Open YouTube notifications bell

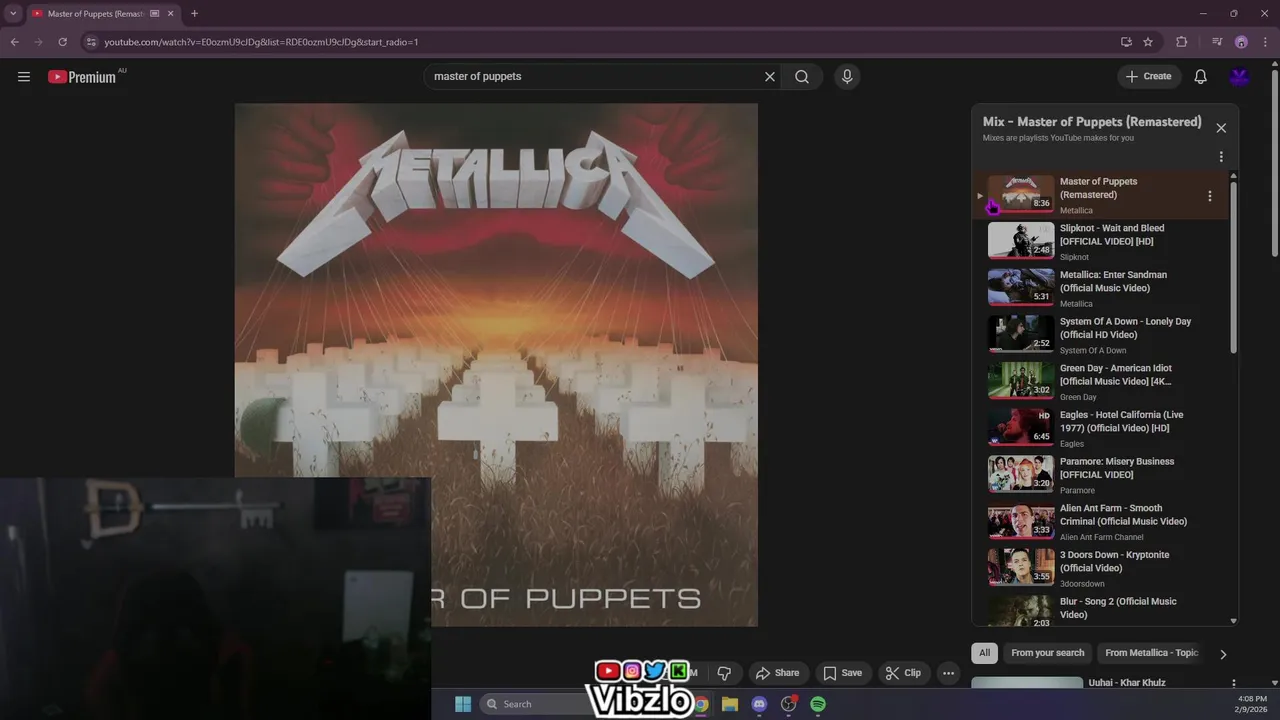pos(1201,77)
